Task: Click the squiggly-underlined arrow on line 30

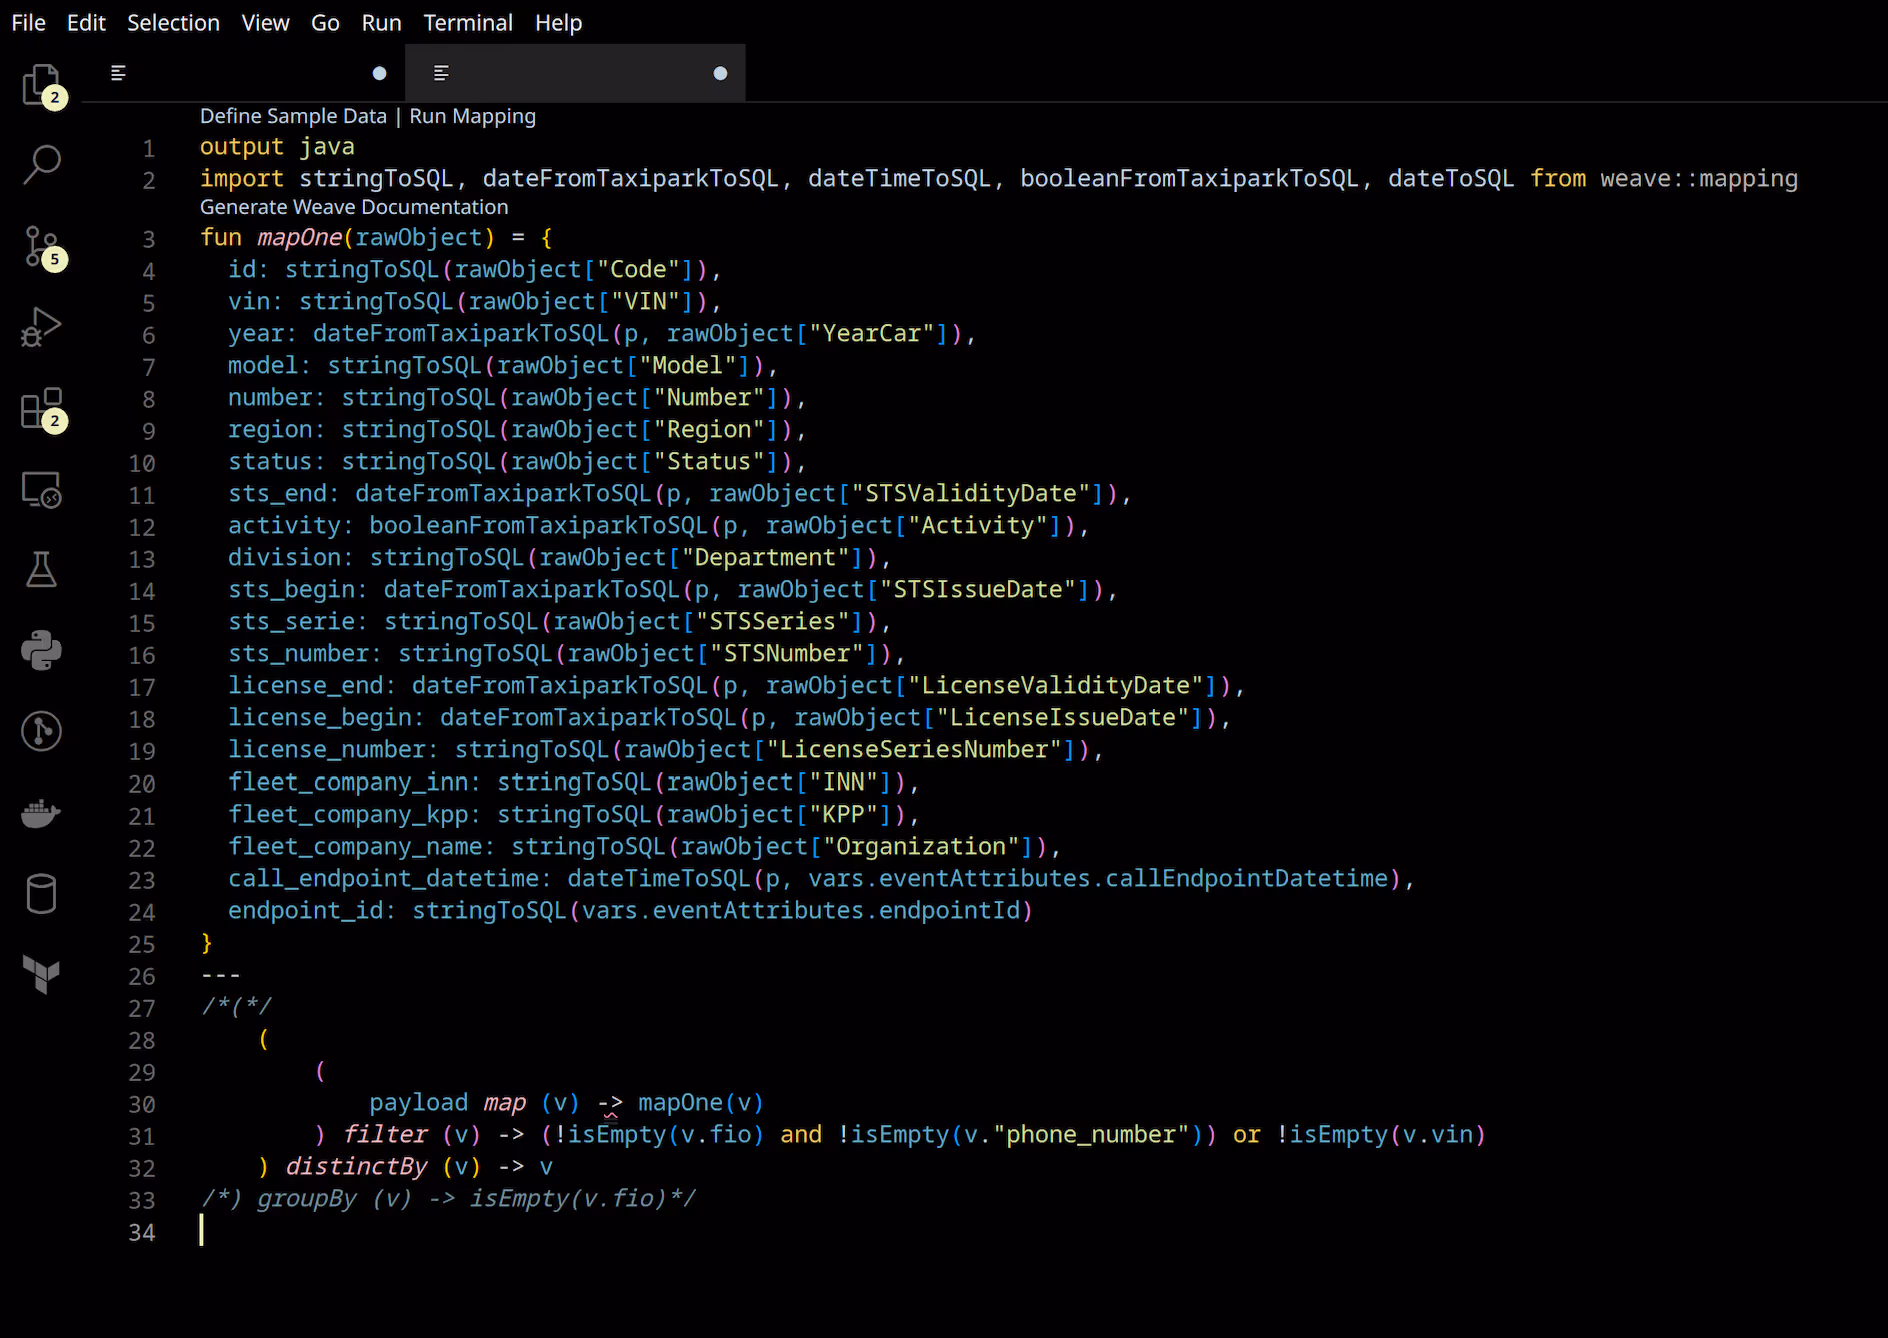Action: point(610,1104)
